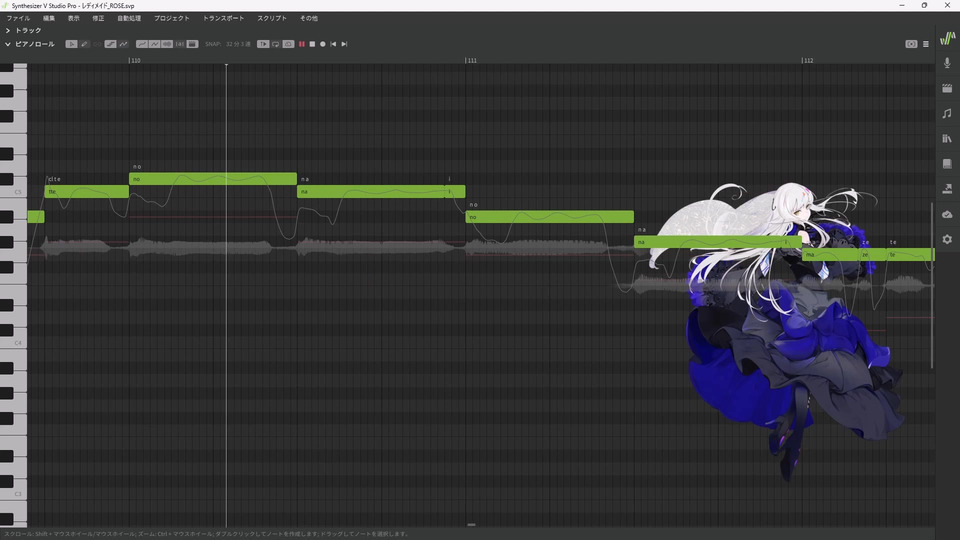The height and width of the screenshot is (540, 960).
Task: Open the music note panel
Action: (x=947, y=113)
